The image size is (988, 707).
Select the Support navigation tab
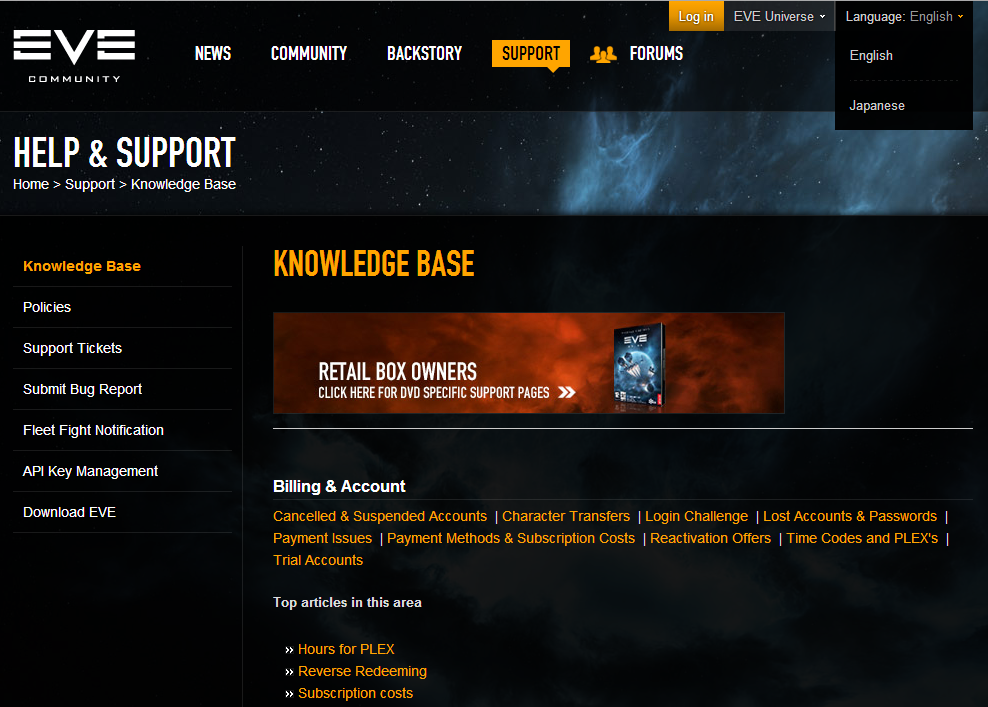530,54
